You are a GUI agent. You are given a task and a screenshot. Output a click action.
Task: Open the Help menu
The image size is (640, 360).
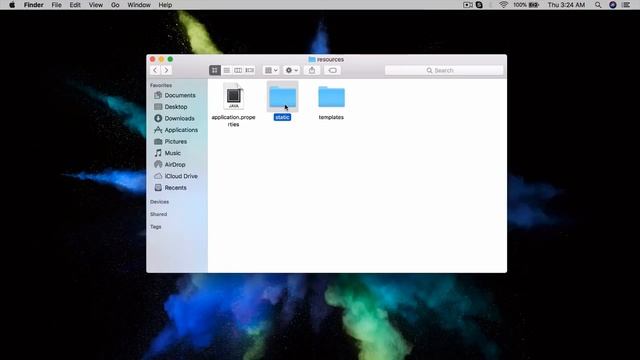pos(165,5)
